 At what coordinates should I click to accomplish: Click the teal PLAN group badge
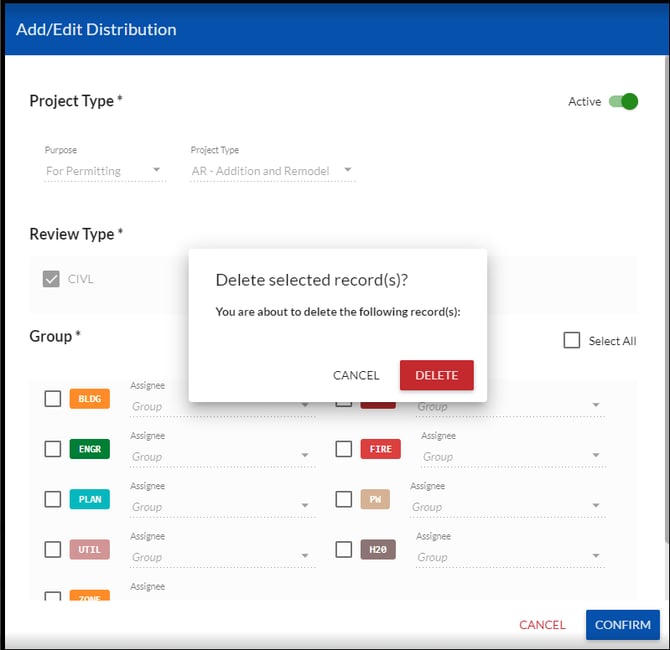click(89, 499)
